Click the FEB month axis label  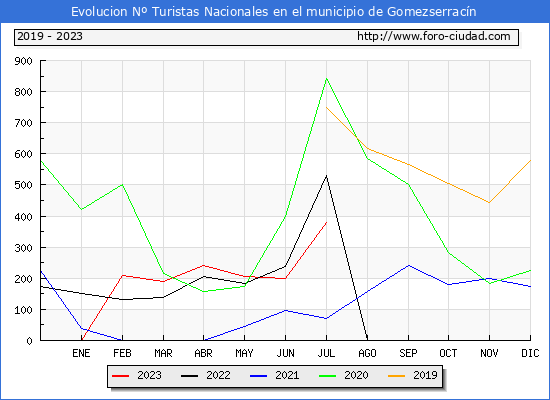[122, 353]
